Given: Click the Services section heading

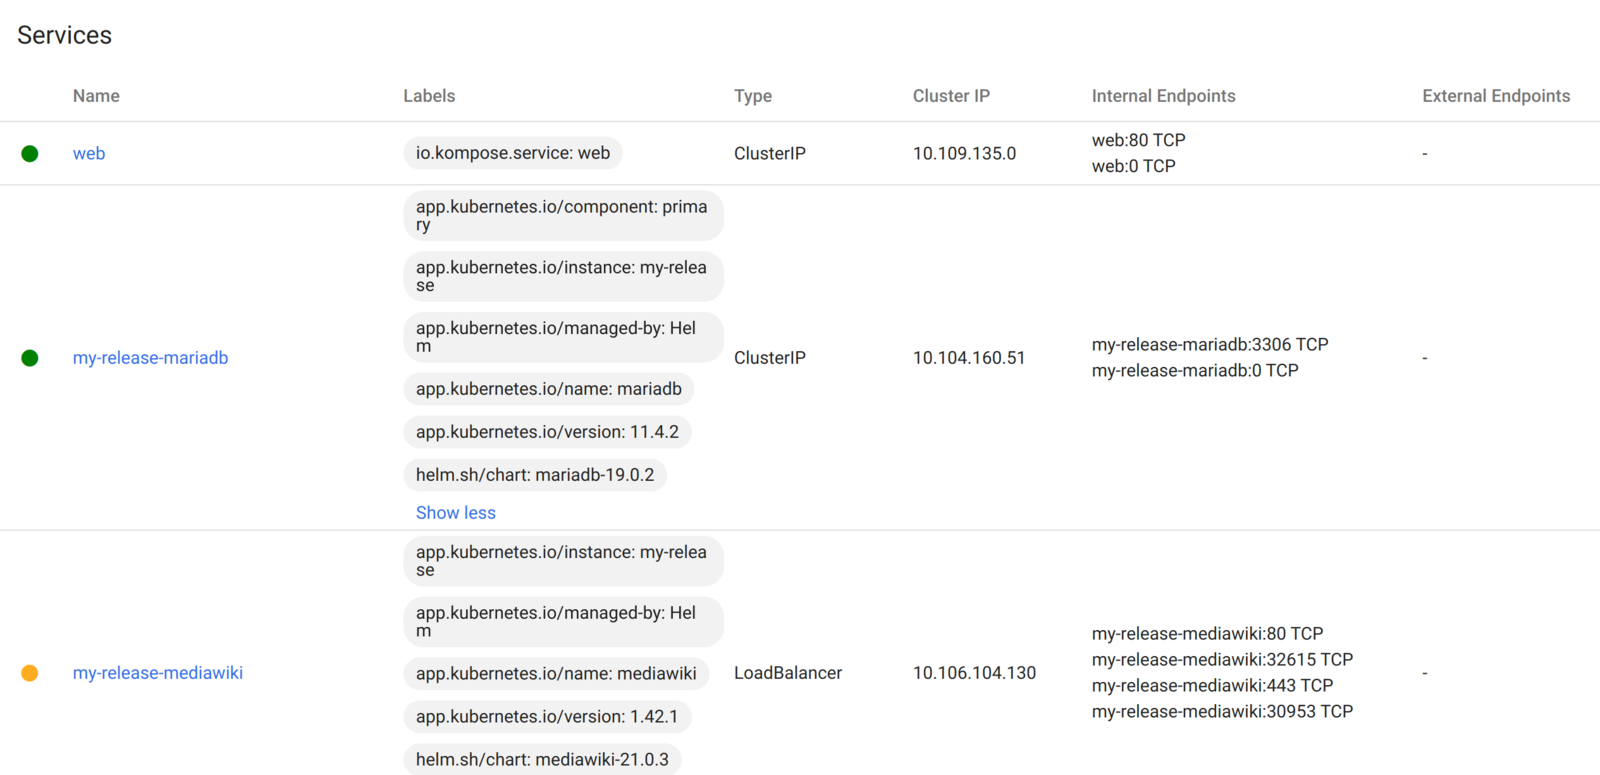Looking at the screenshot, I should 65,35.
